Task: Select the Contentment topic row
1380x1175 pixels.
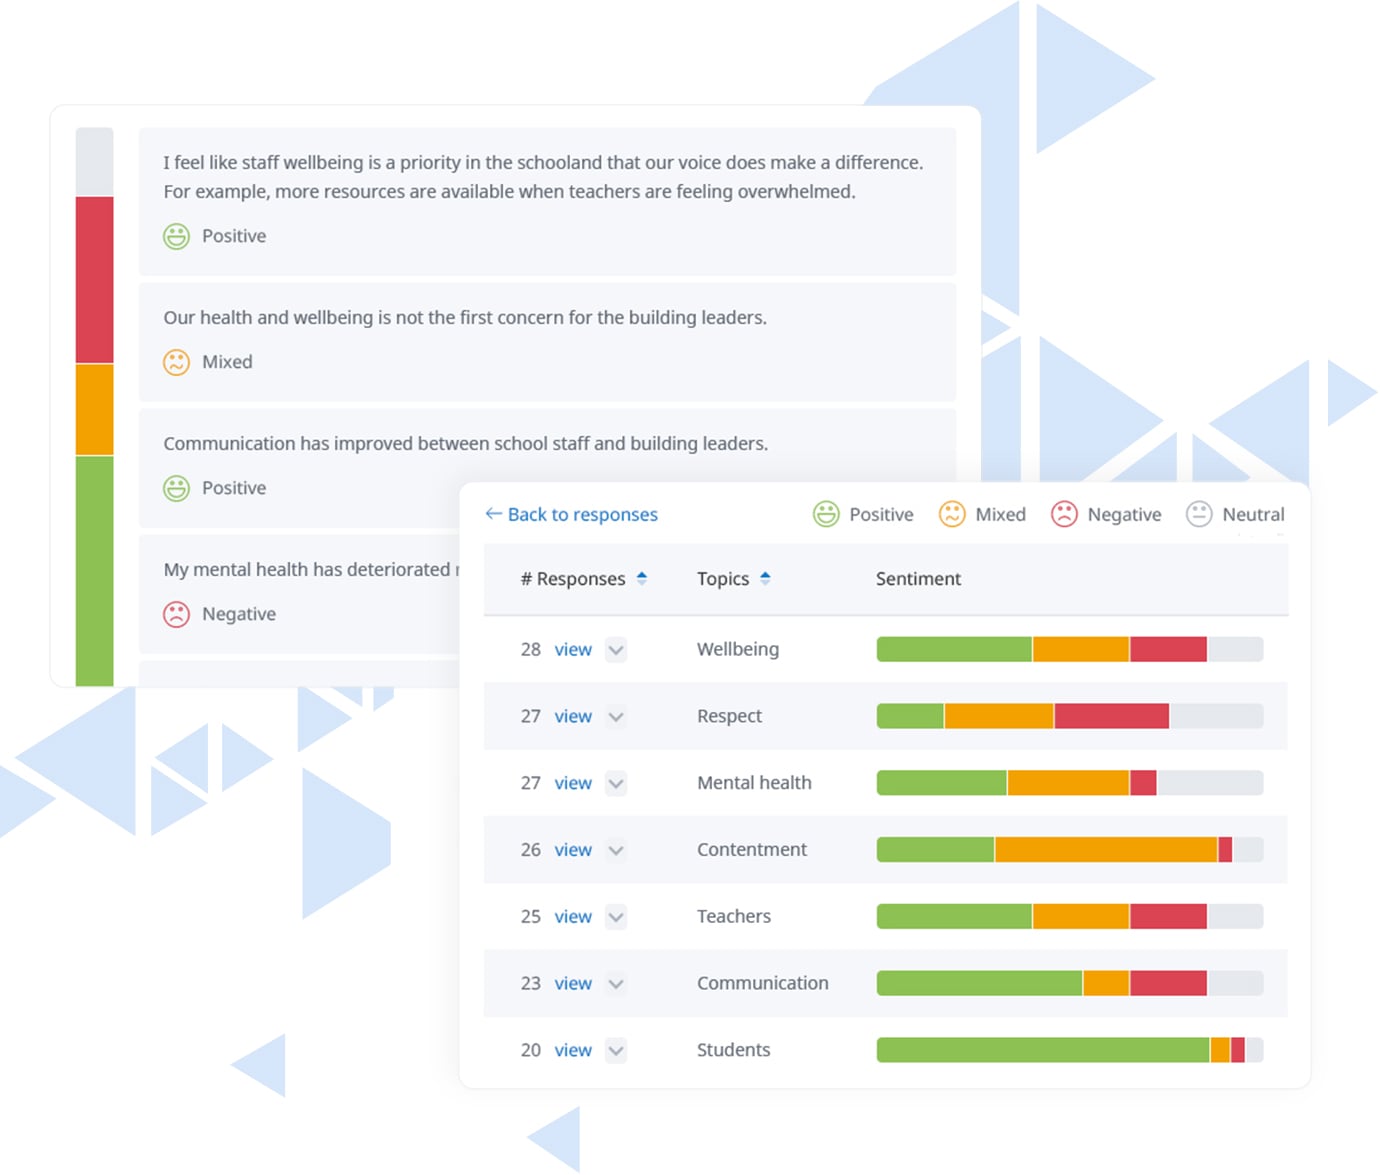Action: coord(752,849)
